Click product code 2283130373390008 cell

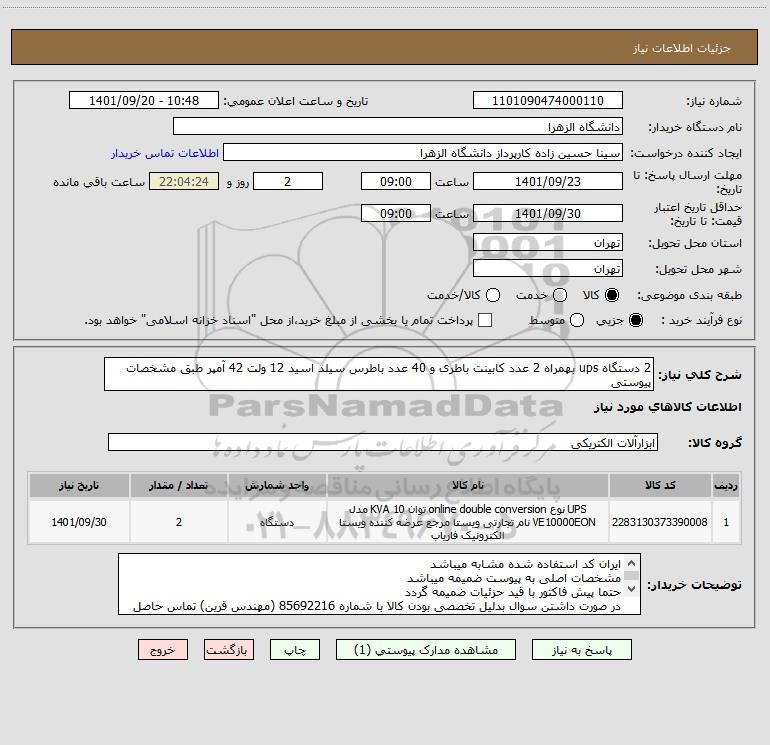(x=660, y=522)
